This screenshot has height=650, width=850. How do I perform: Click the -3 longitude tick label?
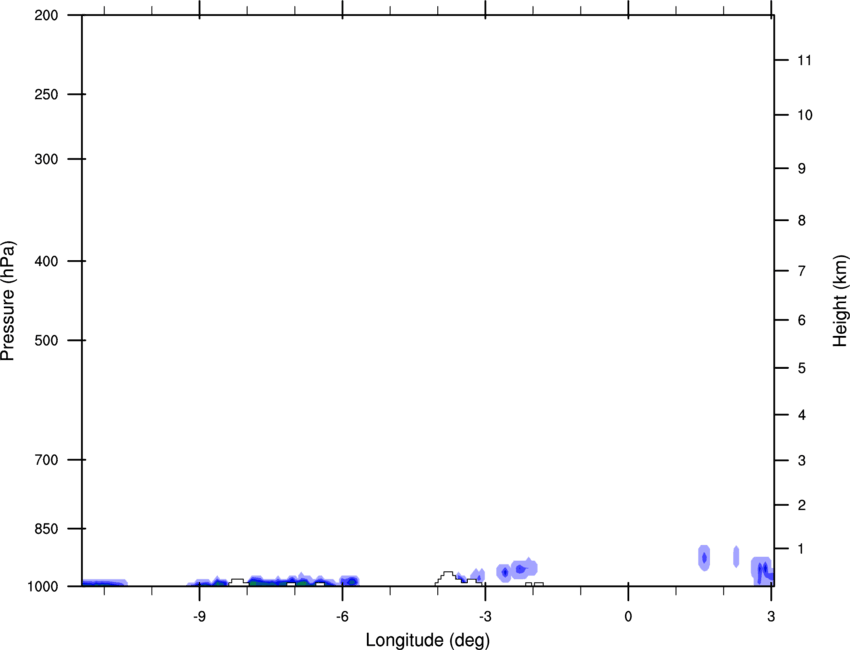coord(485,617)
